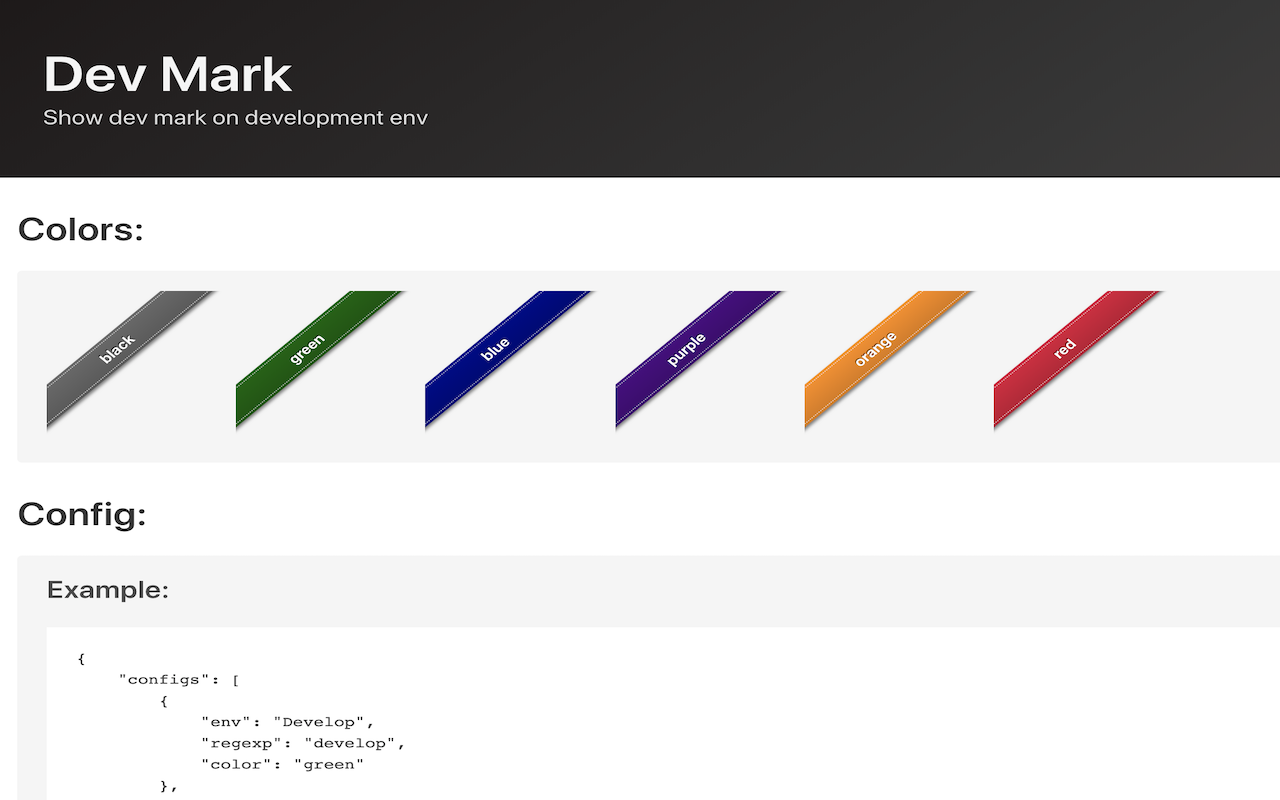Click the Example label above the code
This screenshot has width=1280, height=800.
pyautogui.click(x=107, y=589)
